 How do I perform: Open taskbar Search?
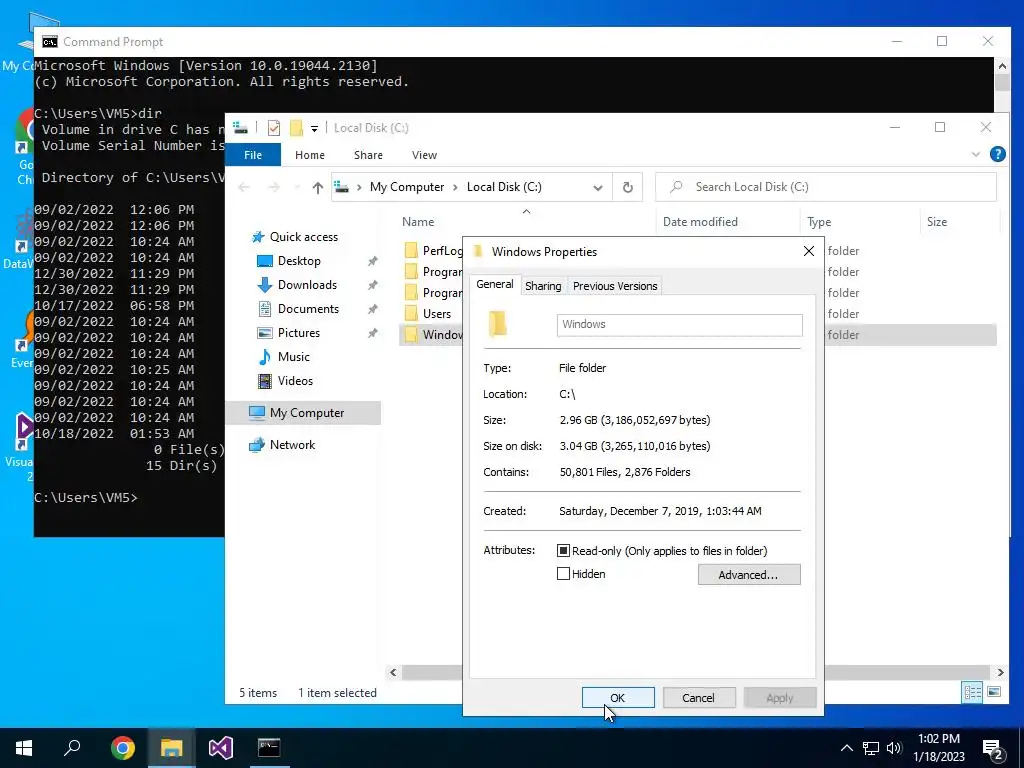click(x=72, y=748)
